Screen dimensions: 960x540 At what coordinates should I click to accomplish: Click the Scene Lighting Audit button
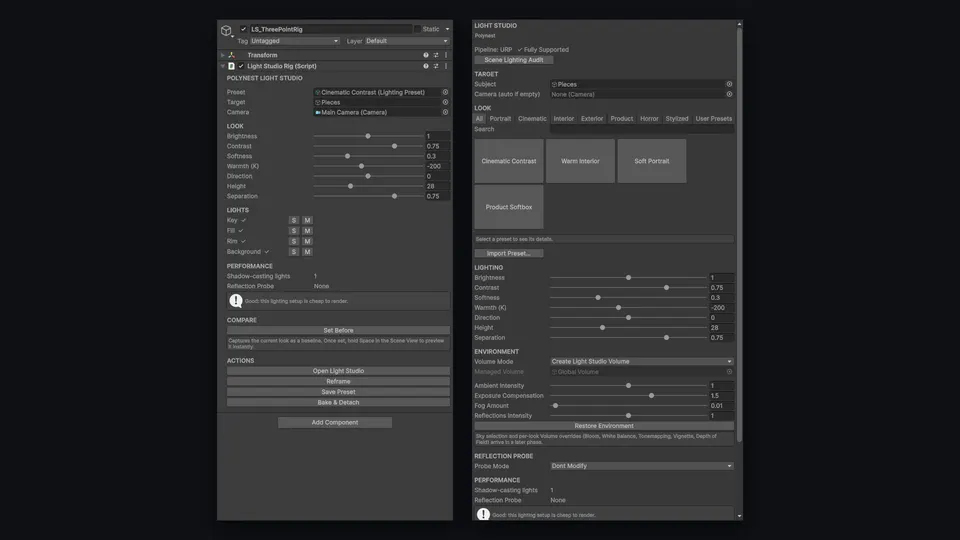[514, 60]
